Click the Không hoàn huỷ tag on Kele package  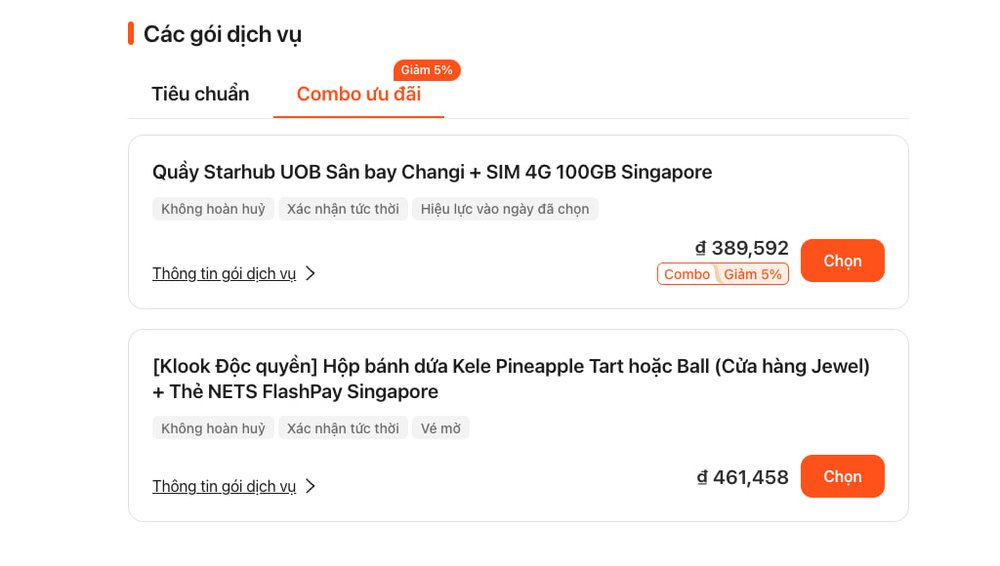click(x=213, y=428)
